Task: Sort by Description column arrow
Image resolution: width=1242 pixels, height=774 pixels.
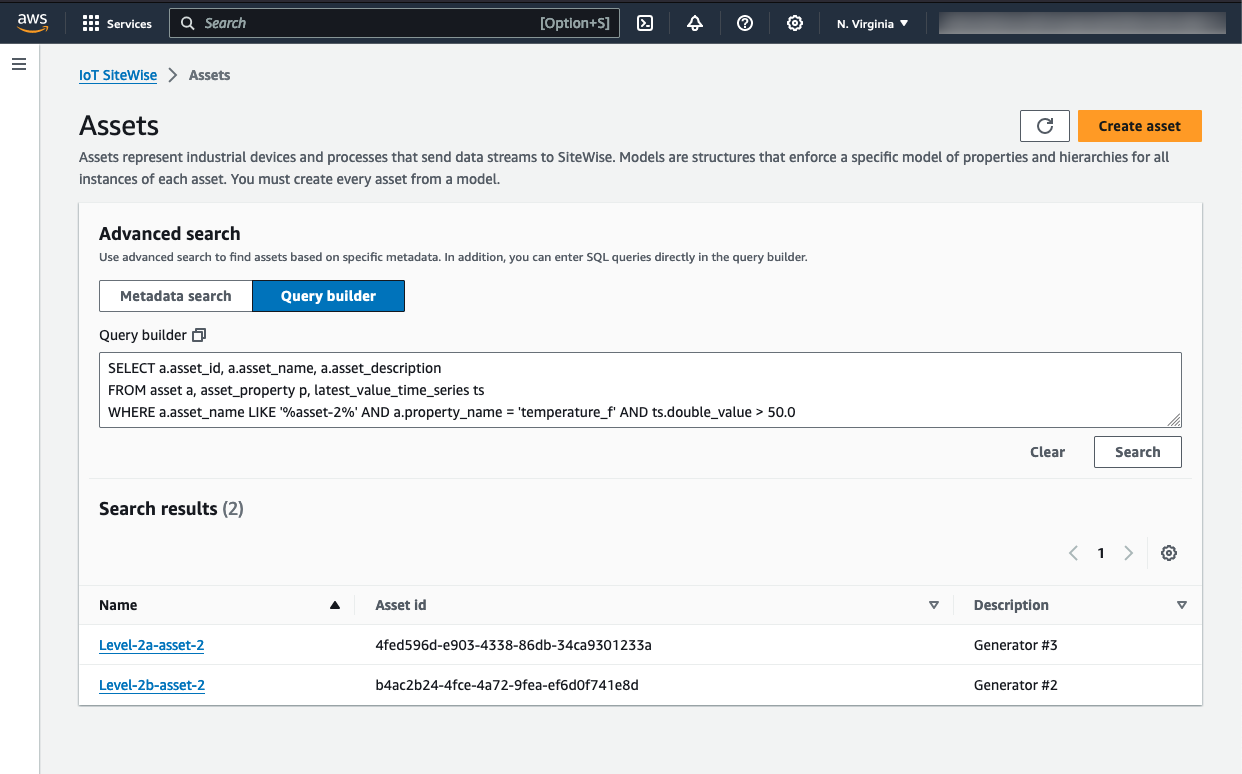Action: coord(1182,605)
